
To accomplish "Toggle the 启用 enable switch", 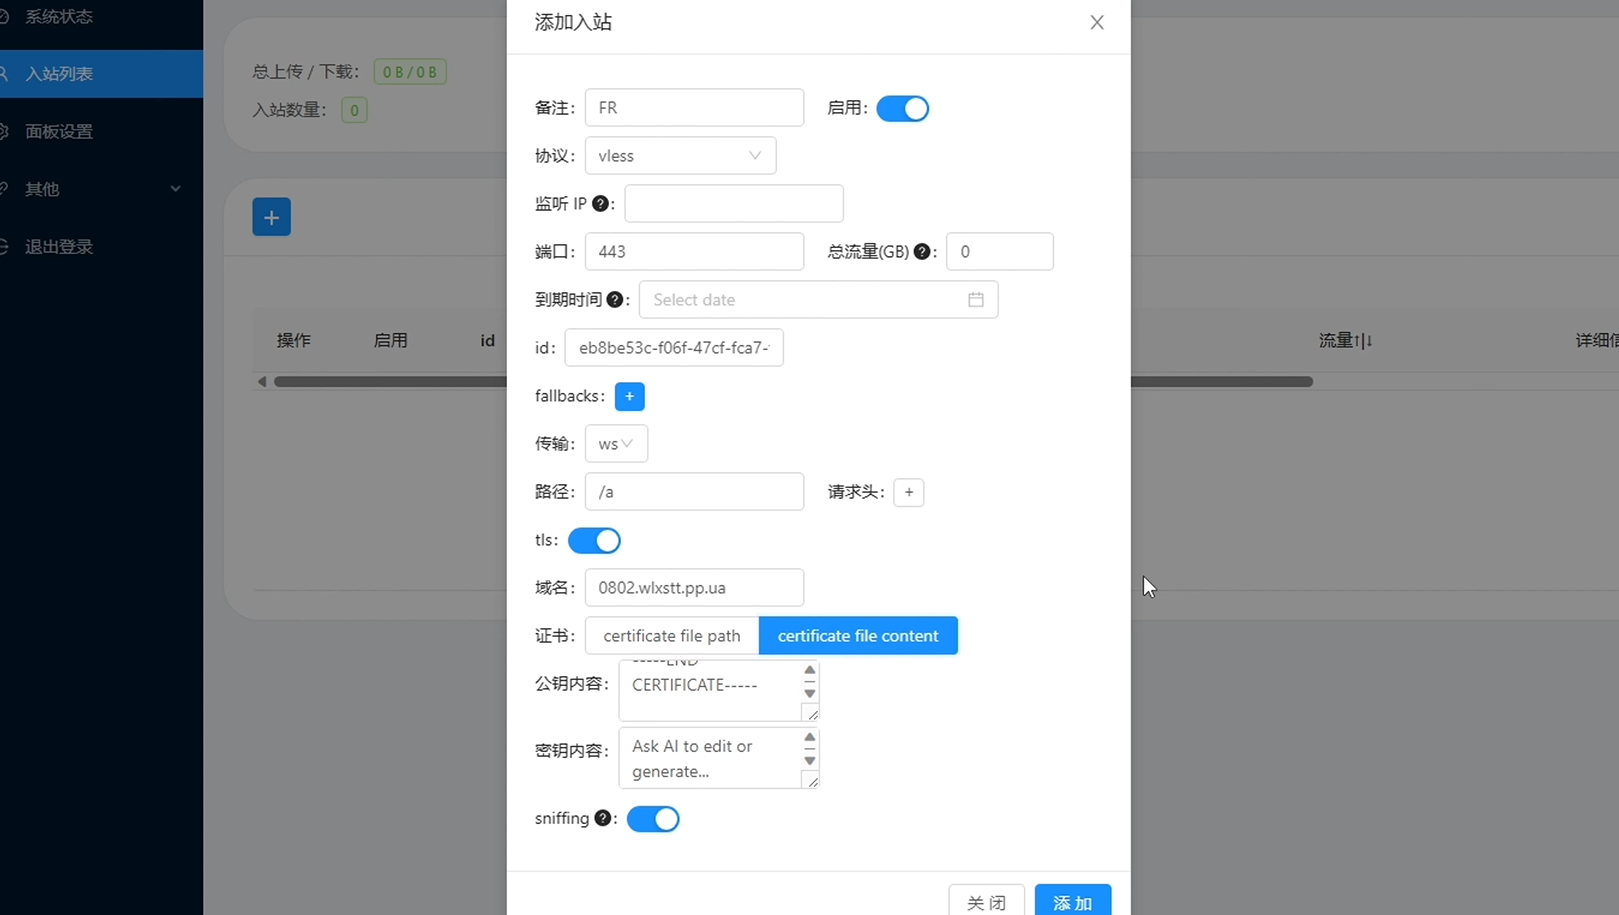I will click(902, 108).
